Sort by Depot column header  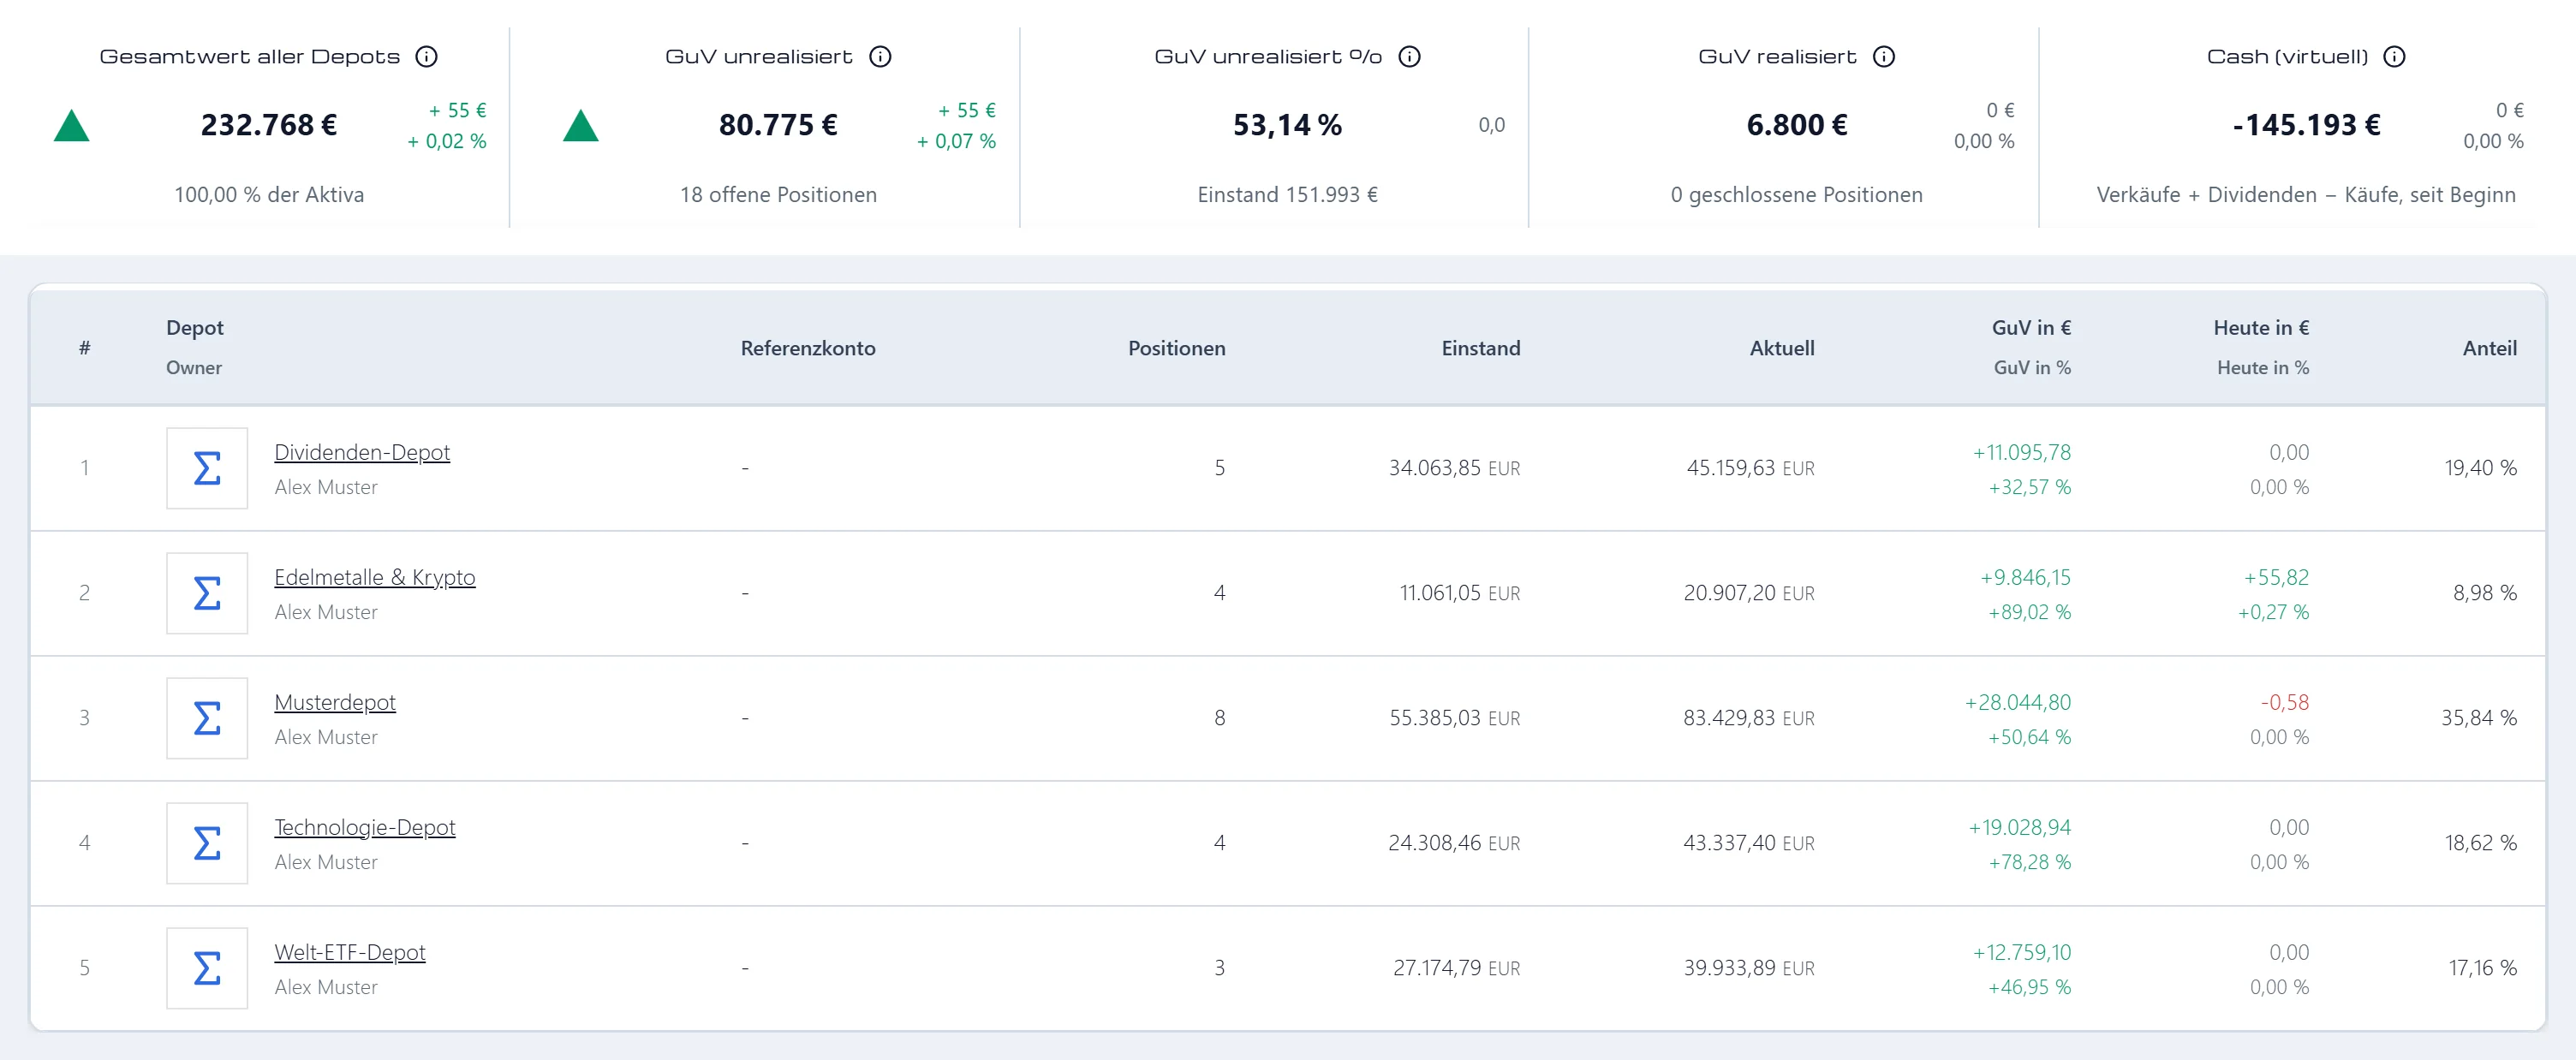[195, 328]
